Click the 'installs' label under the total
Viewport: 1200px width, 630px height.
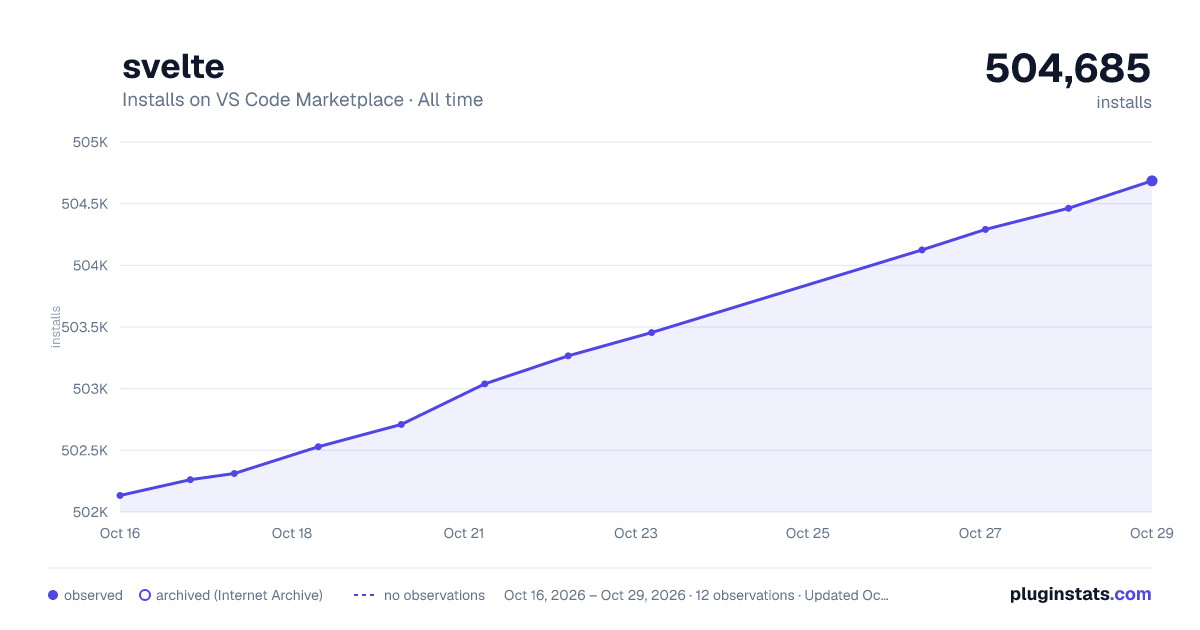(x=1124, y=102)
